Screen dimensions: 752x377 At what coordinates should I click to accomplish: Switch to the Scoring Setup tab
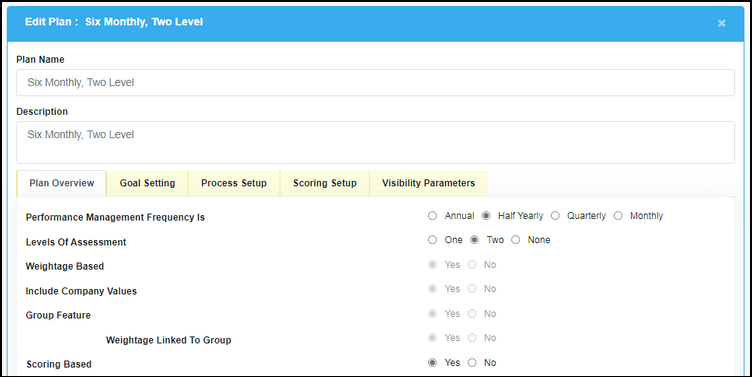coord(325,183)
